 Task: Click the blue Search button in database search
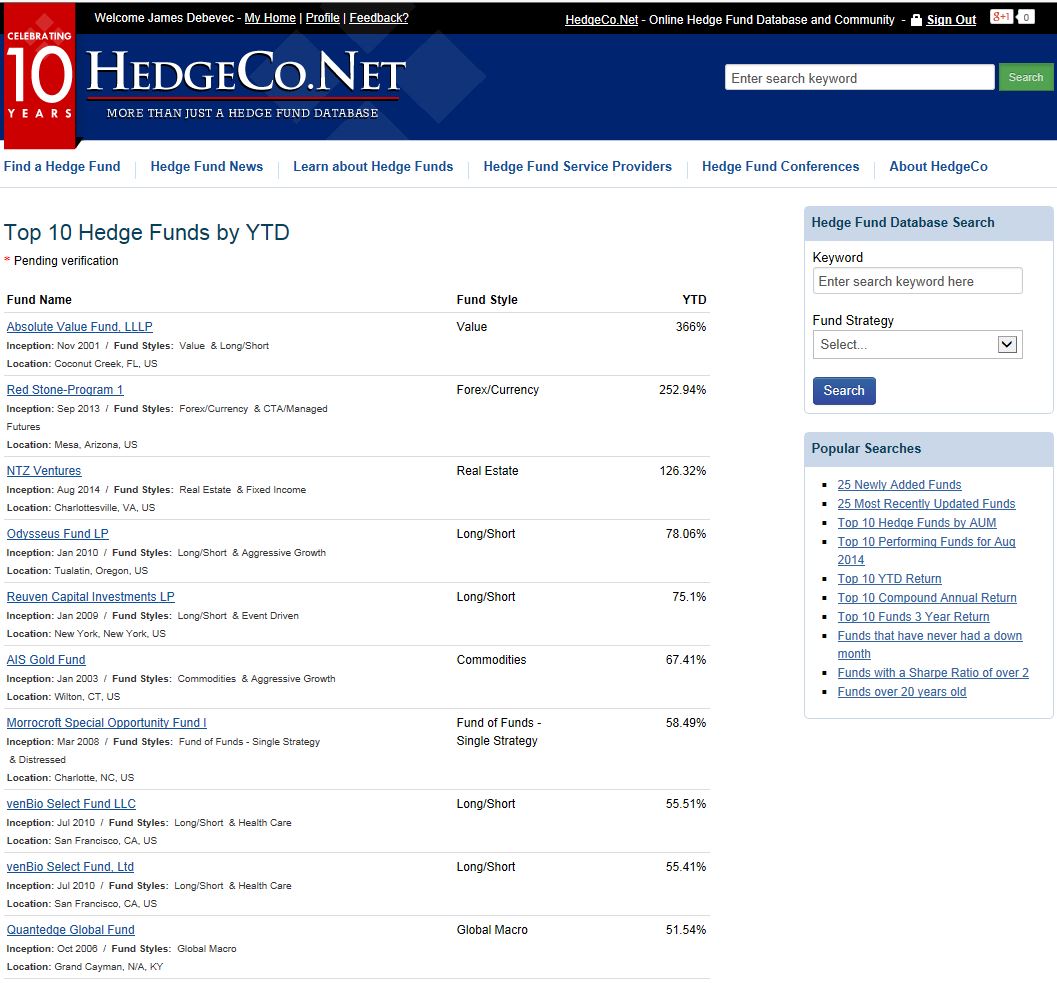tap(844, 391)
